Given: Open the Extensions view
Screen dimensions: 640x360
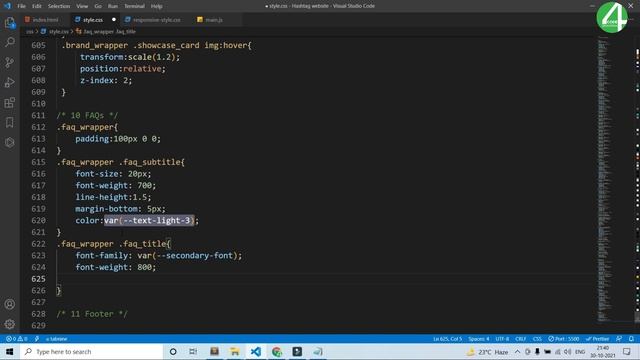Looking at the screenshot, I should click(10, 102).
